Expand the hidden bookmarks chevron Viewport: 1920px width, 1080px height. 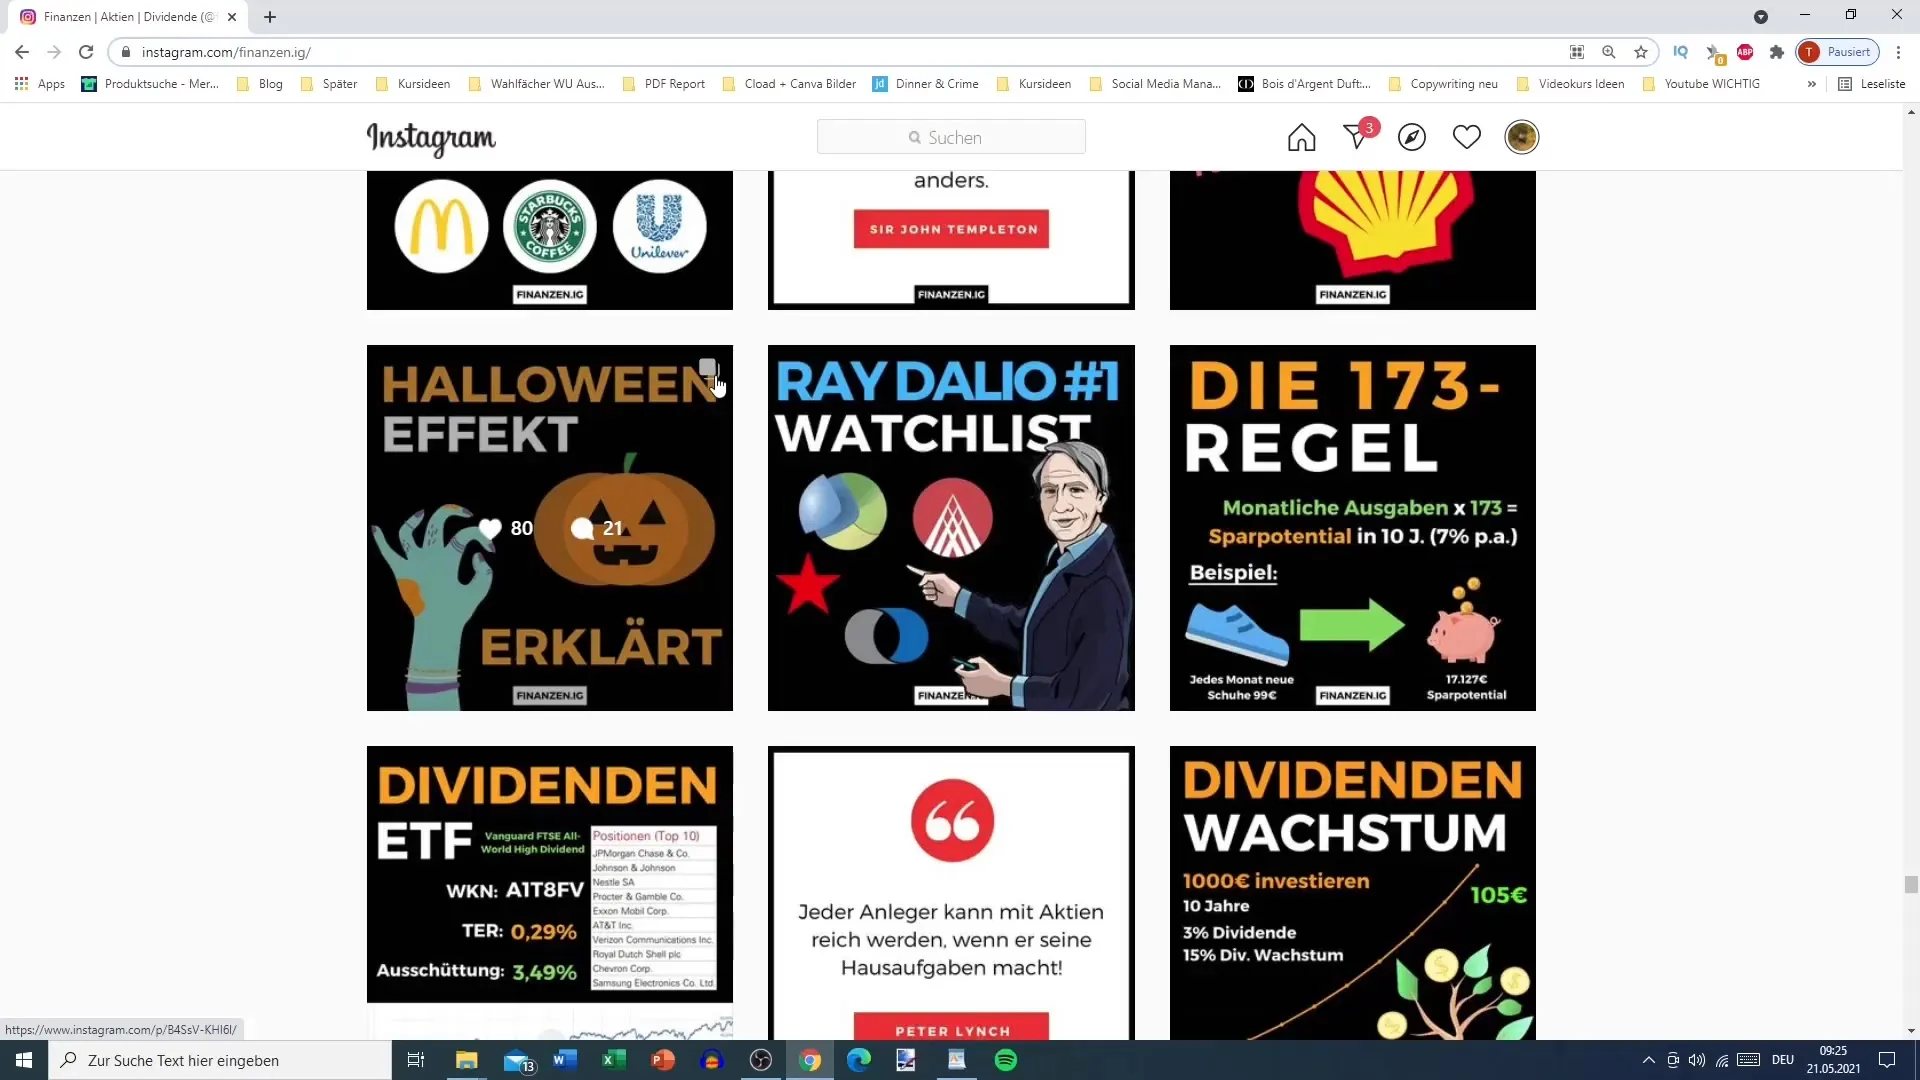coord(1811,84)
